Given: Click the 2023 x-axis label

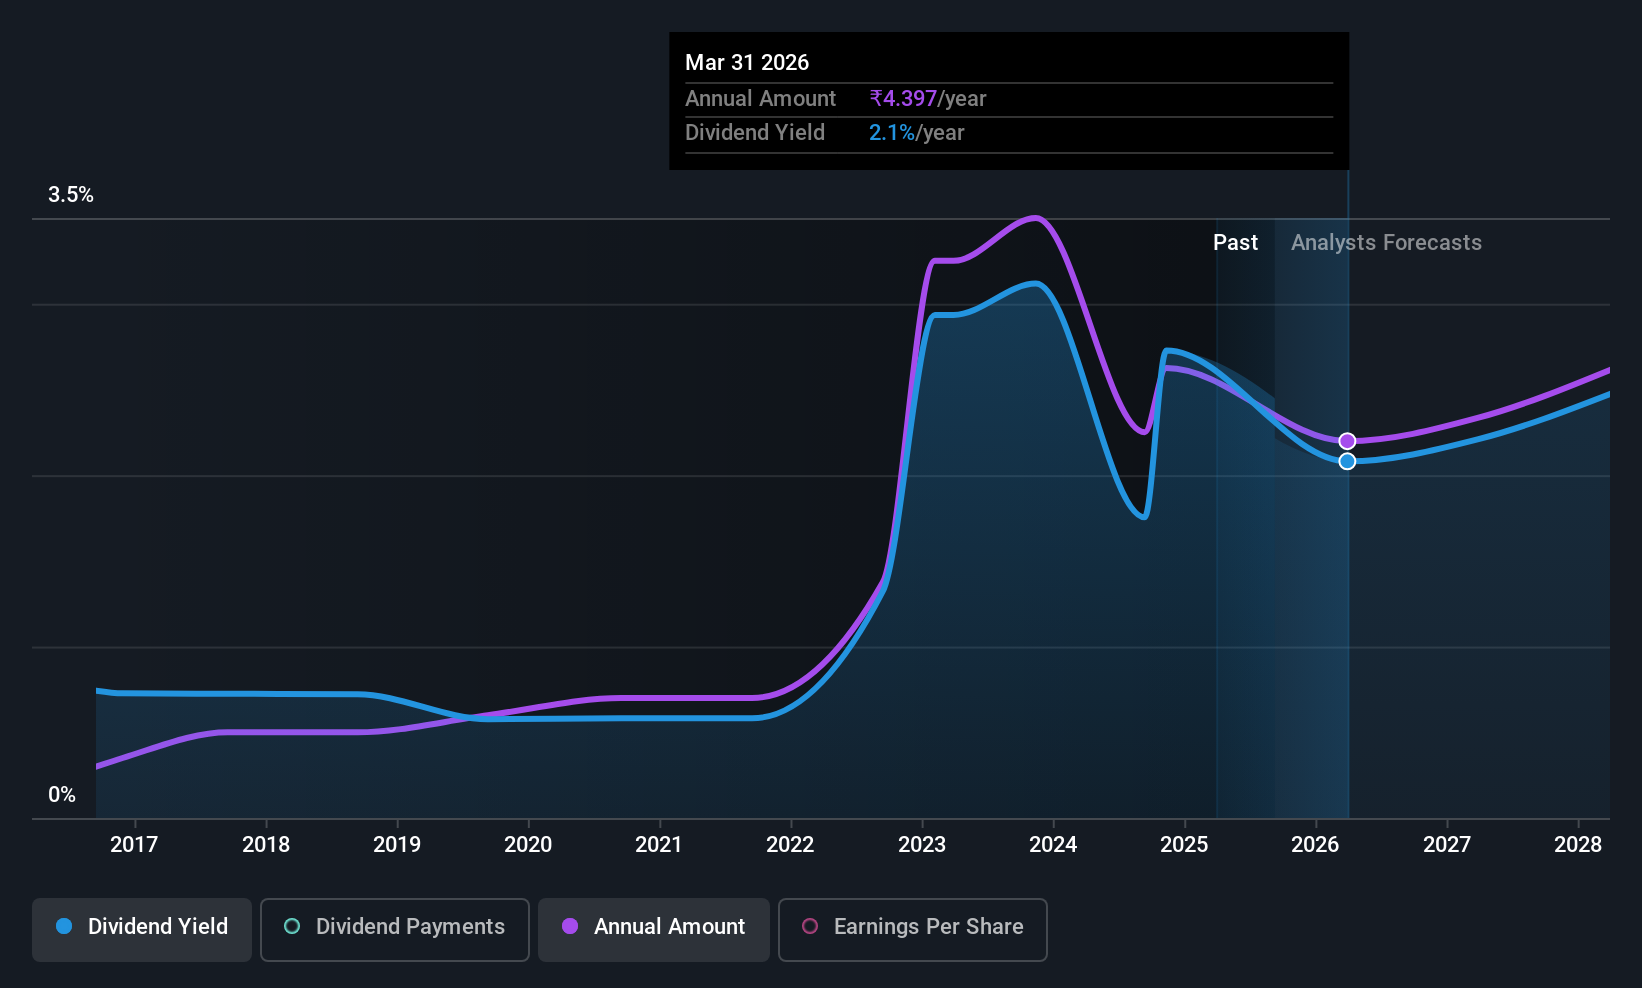Looking at the screenshot, I should point(922,845).
